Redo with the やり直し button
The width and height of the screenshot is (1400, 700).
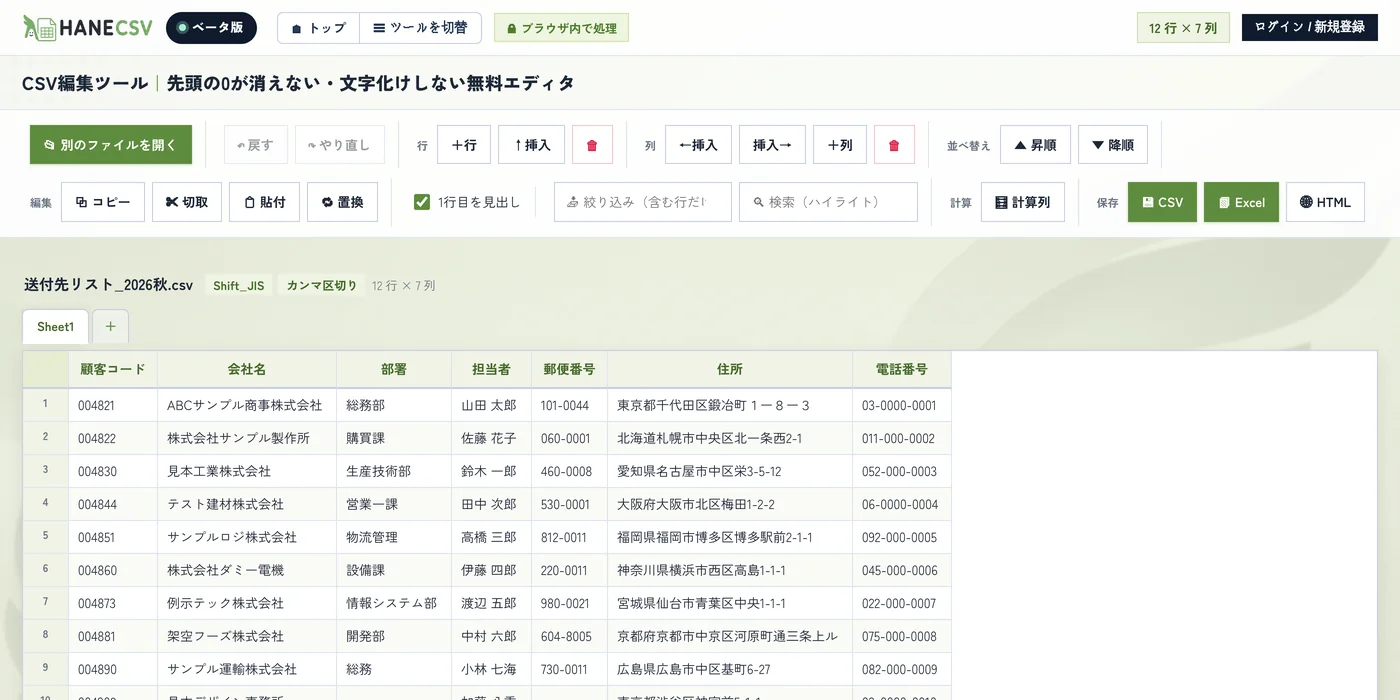point(340,145)
